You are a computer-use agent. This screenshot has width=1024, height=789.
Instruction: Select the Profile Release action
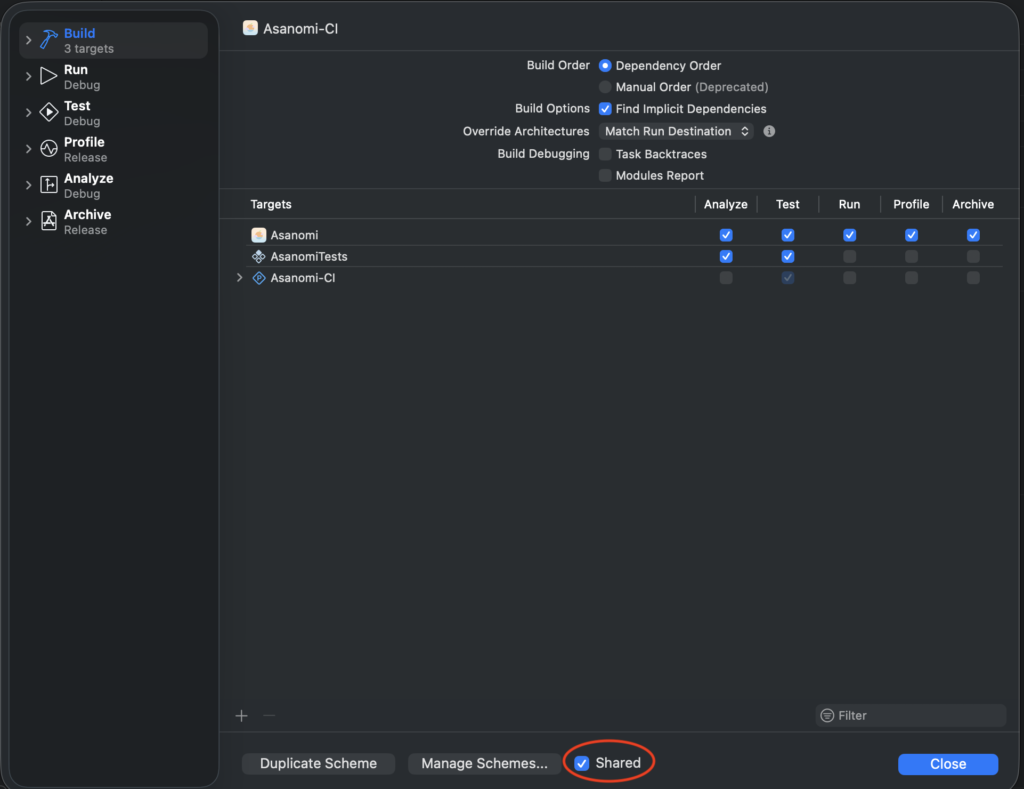pos(85,149)
